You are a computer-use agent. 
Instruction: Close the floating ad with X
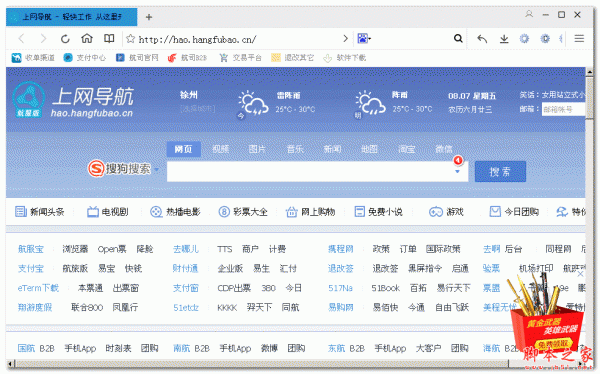[x=580, y=274]
